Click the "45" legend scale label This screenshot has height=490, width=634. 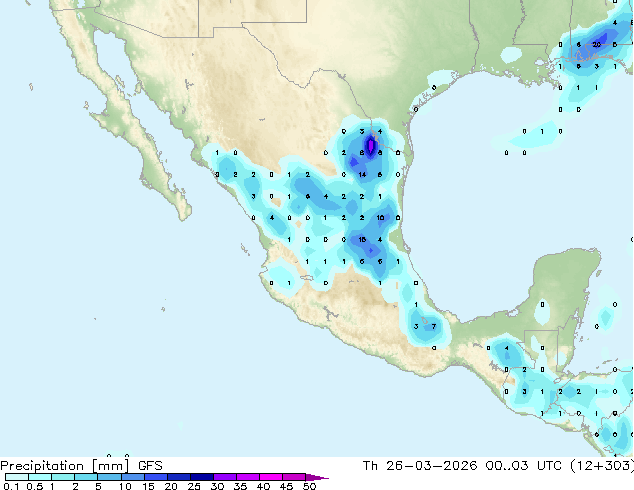[x=286, y=486]
